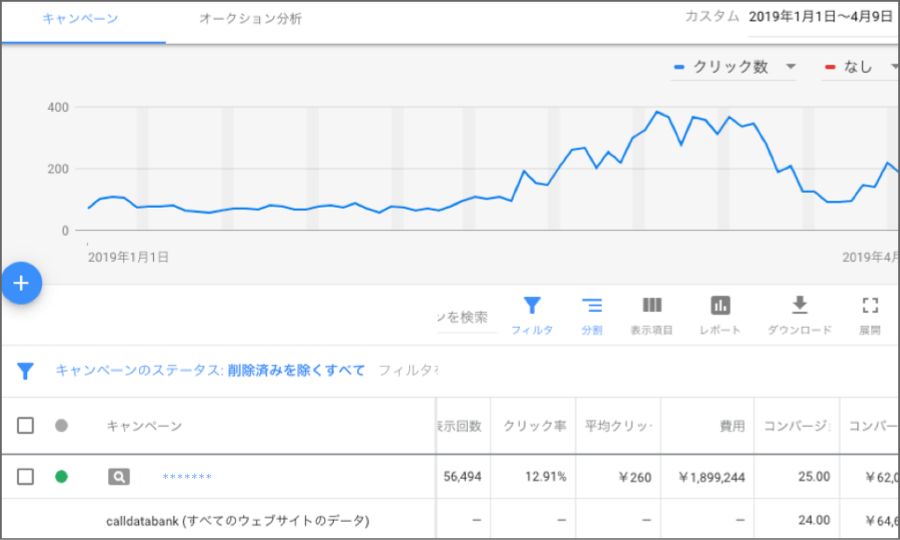Screen dimensions: 900x540
Task: Click the blue filter funnel beside status
Action: pyautogui.click(x=26, y=371)
